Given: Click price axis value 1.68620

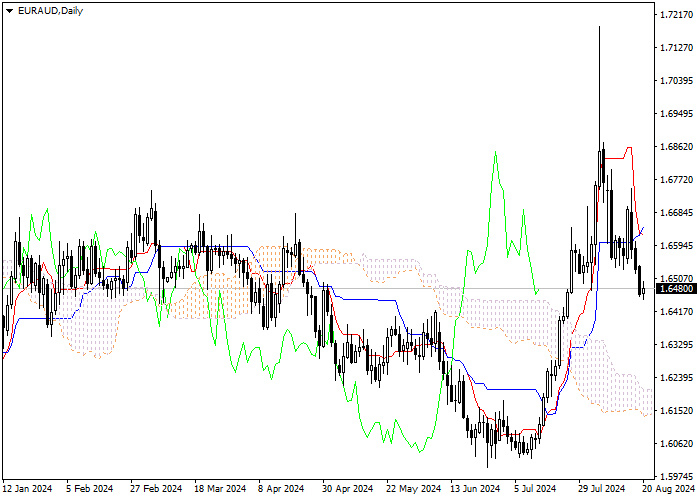Looking at the screenshot, I should pos(677,147).
